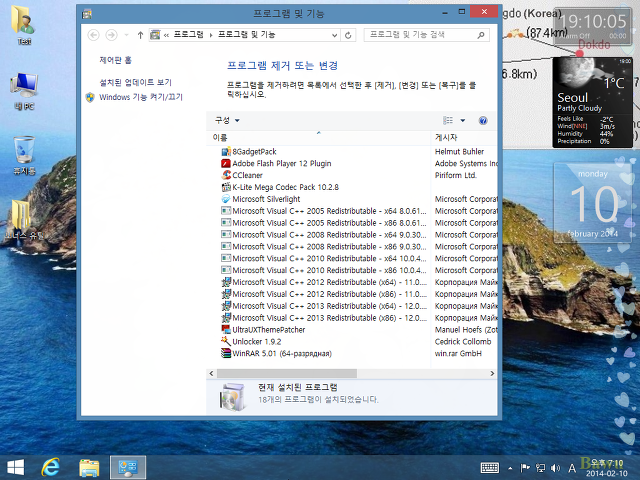Click the taskbar clock and date

pyautogui.click(x=607, y=468)
